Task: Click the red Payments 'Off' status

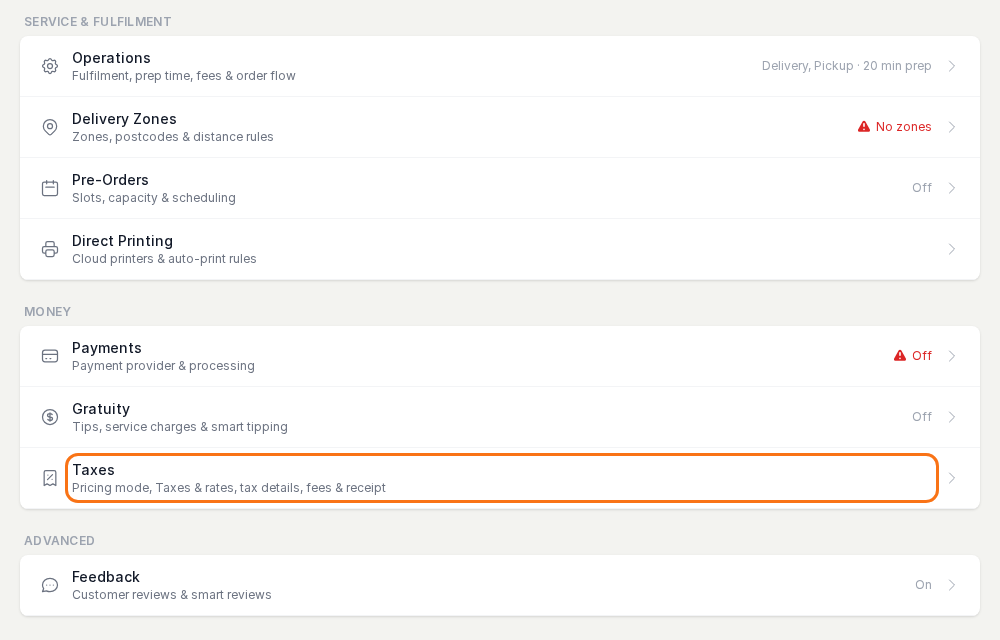Action: click(x=922, y=356)
